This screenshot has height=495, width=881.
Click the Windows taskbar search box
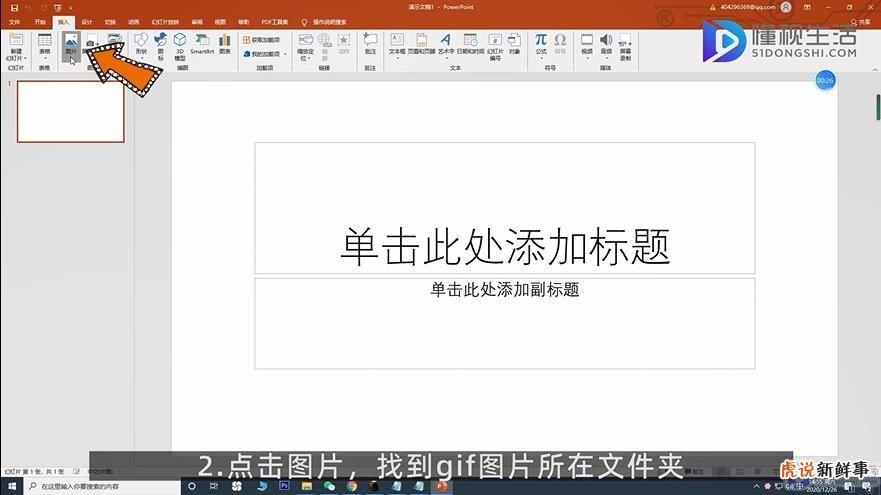pos(102,486)
